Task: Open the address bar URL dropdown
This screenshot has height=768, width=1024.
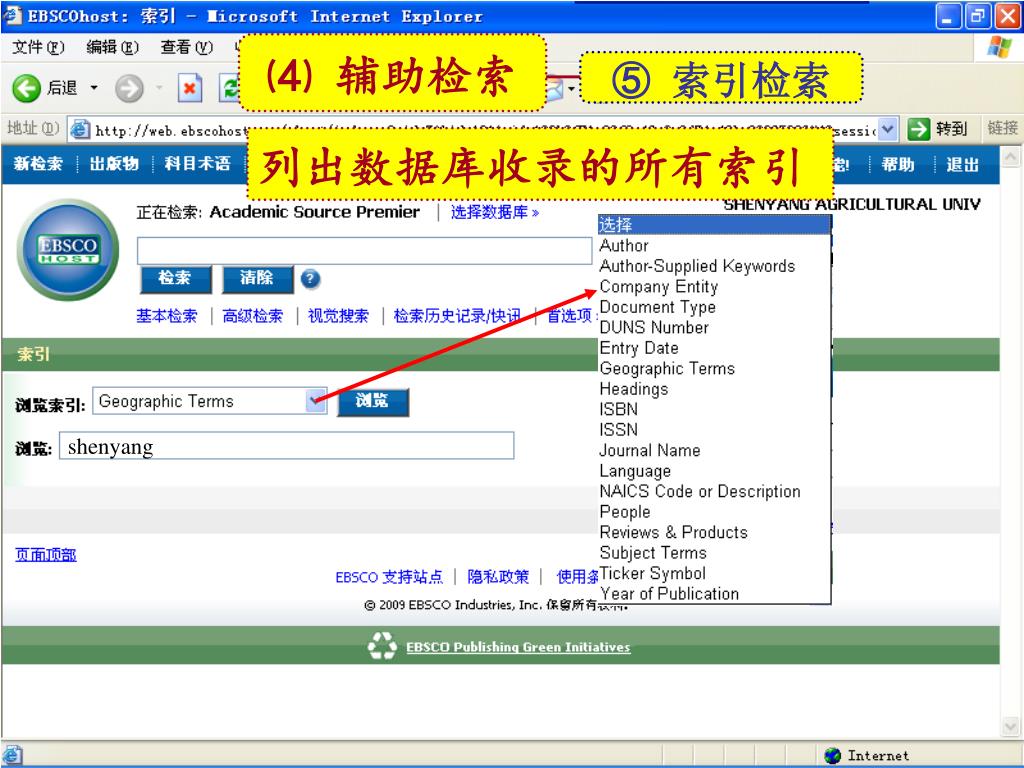Action: (x=887, y=129)
